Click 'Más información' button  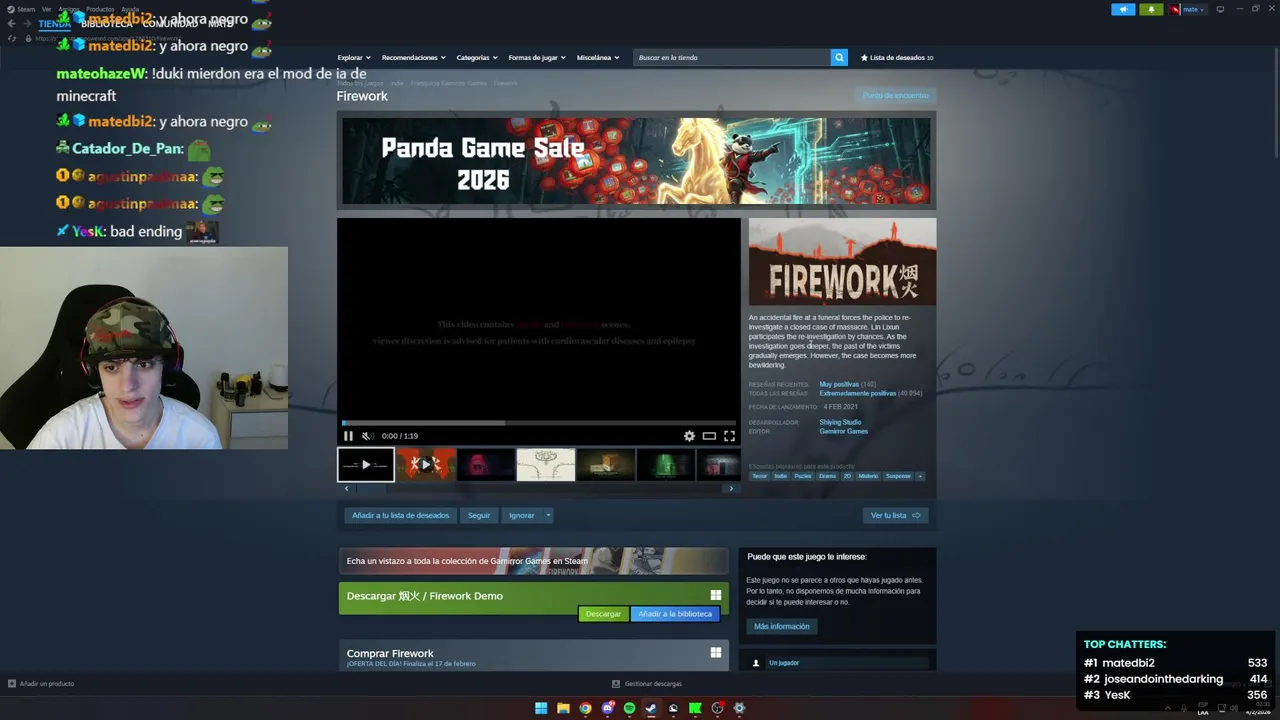click(x=782, y=626)
